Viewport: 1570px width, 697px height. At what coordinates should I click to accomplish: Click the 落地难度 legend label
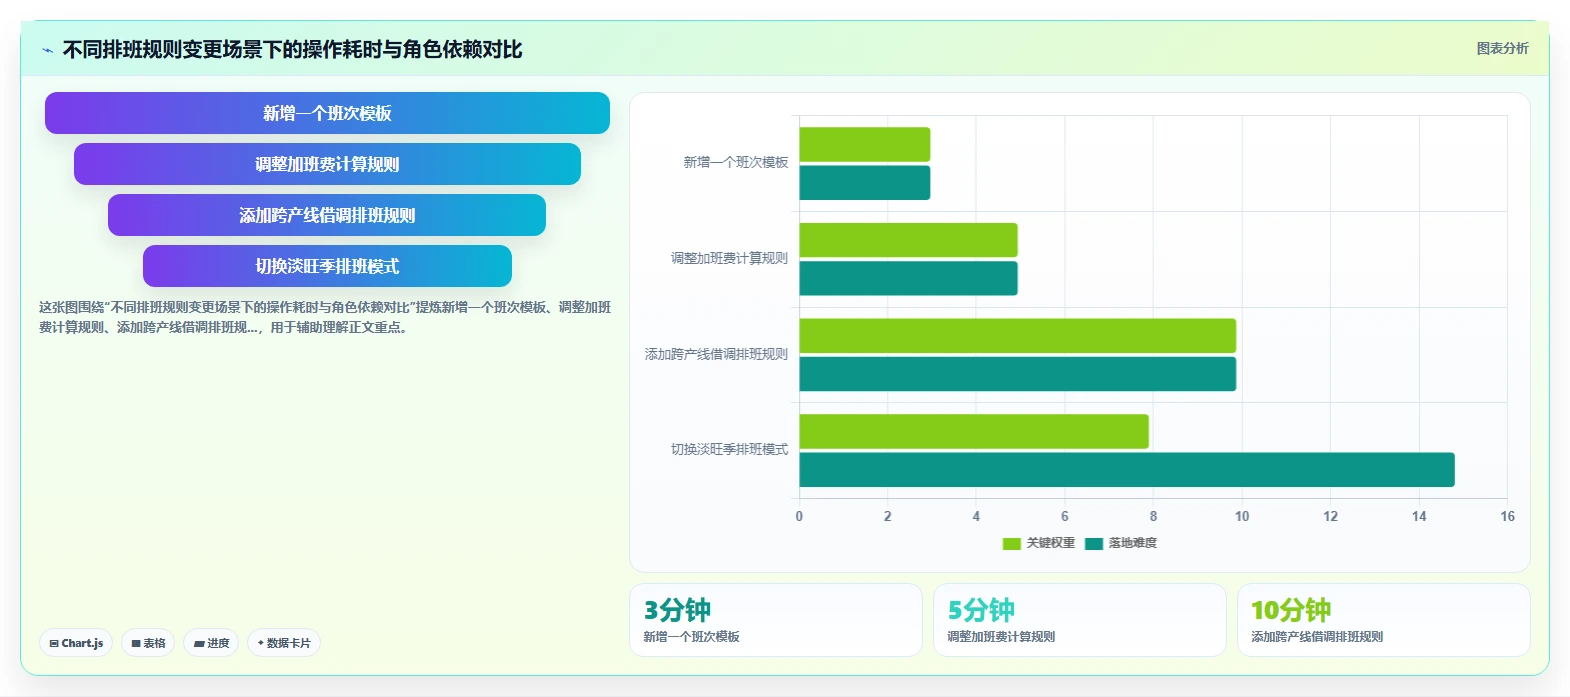(1132, 543)
